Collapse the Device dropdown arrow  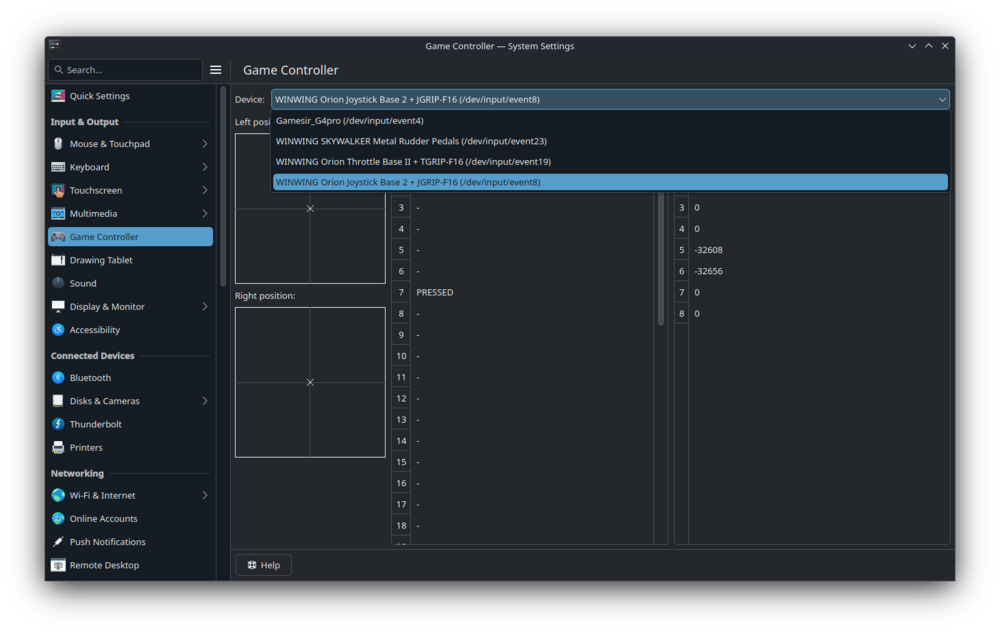tap(941, 100)
